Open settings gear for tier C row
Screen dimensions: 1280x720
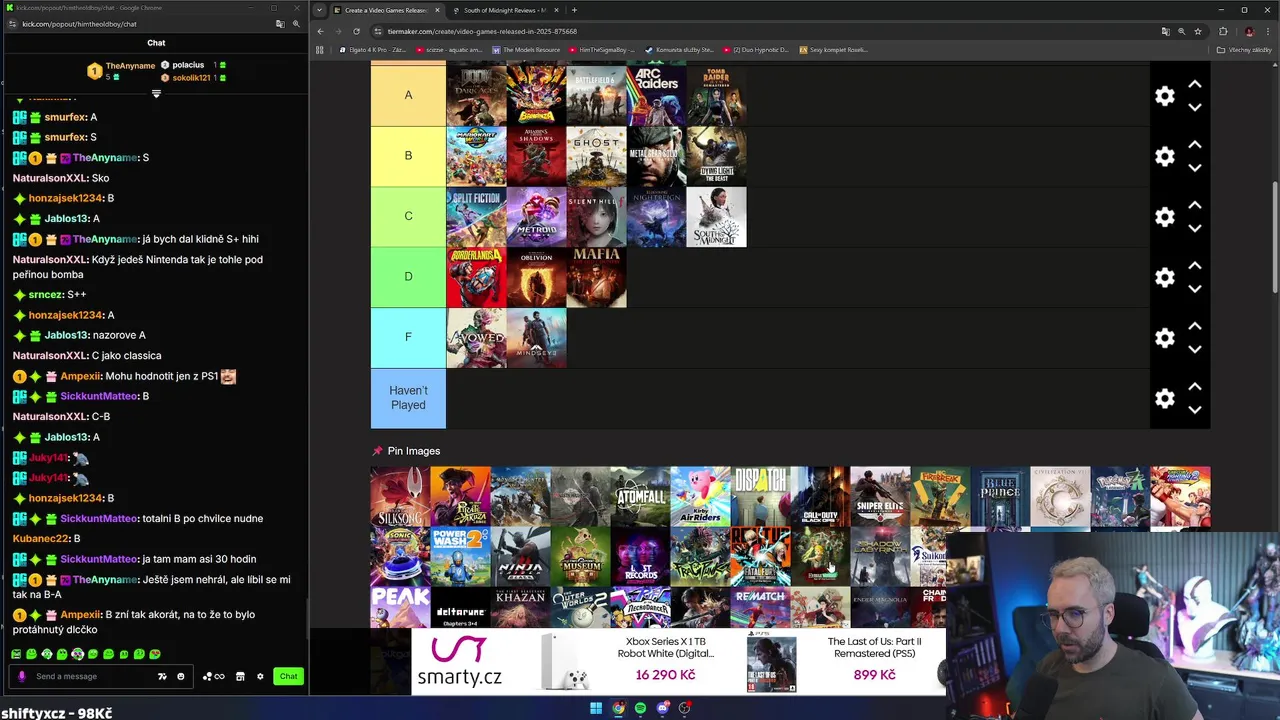[1165, 217]
